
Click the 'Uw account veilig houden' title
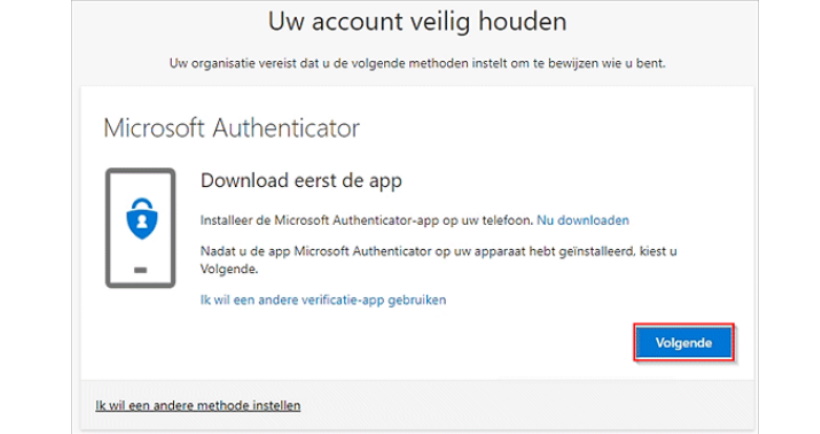tap(417, 22)
